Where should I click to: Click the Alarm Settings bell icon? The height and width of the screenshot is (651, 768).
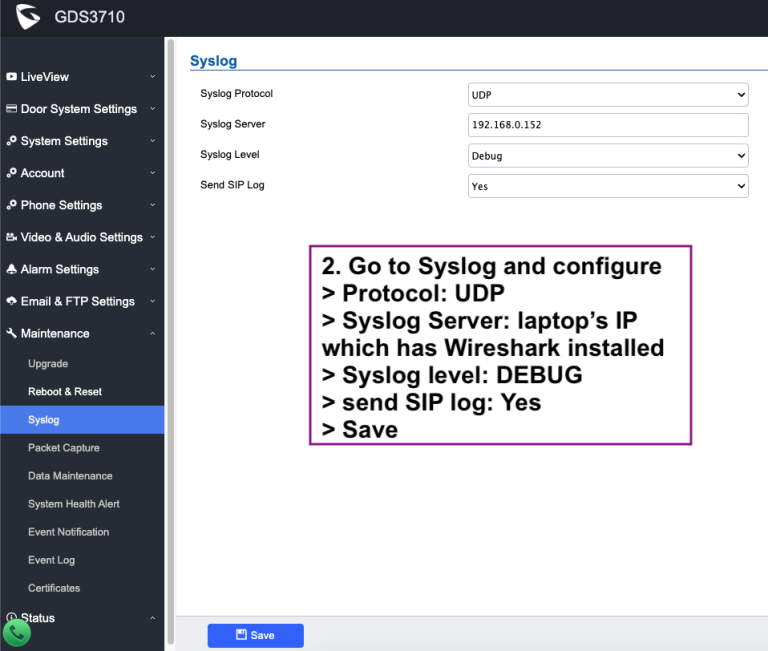point(11,269)
